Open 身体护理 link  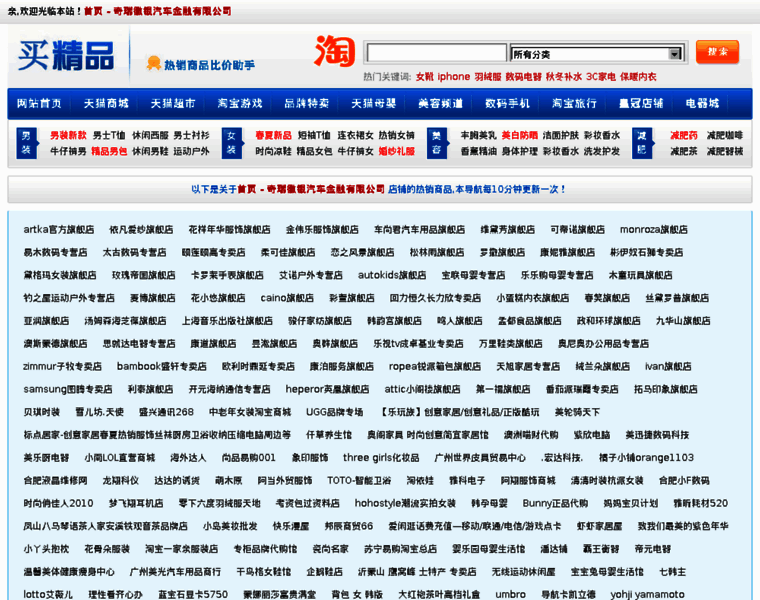coord(520,151)
